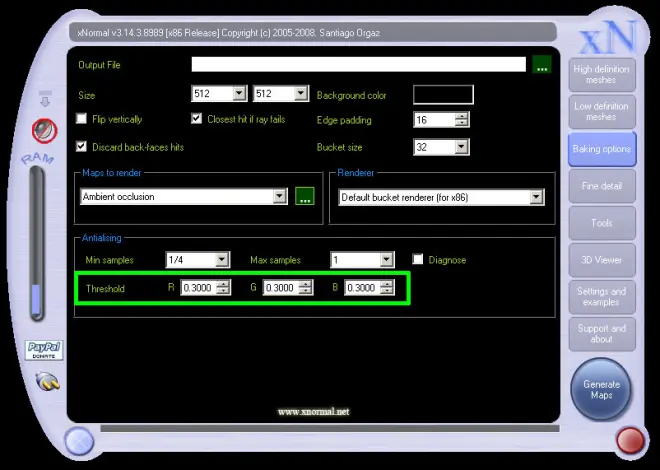Click the Output File browse button
Screen dimensions: 660x470
542,65
